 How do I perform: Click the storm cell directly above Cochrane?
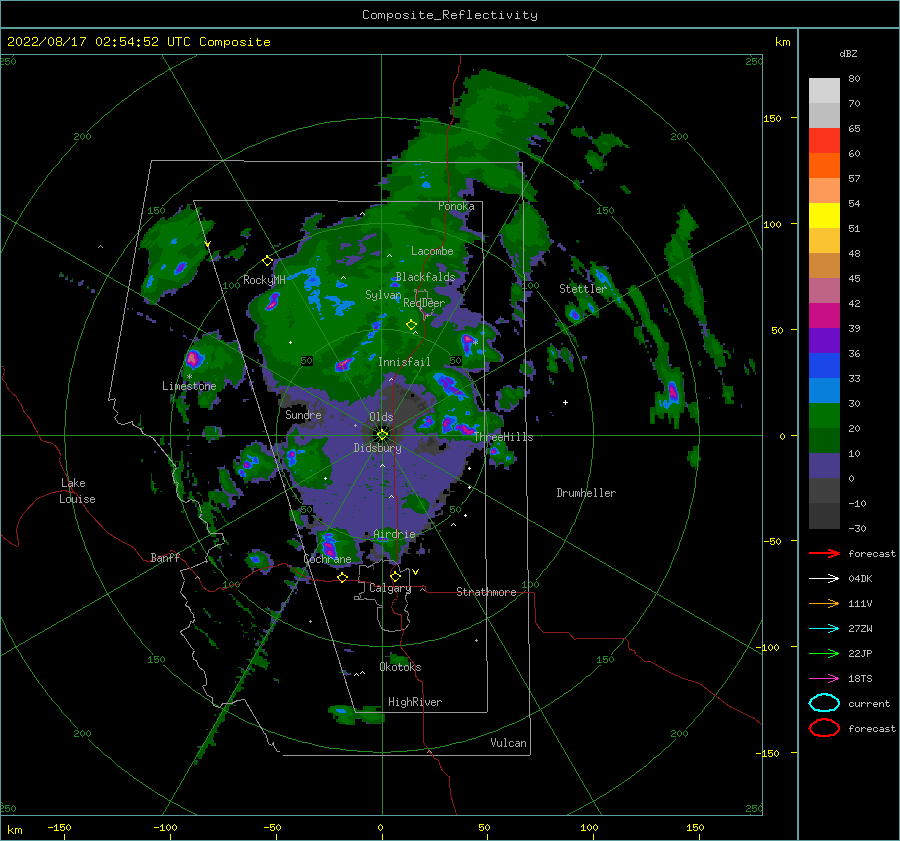click(x=329, y=544)
